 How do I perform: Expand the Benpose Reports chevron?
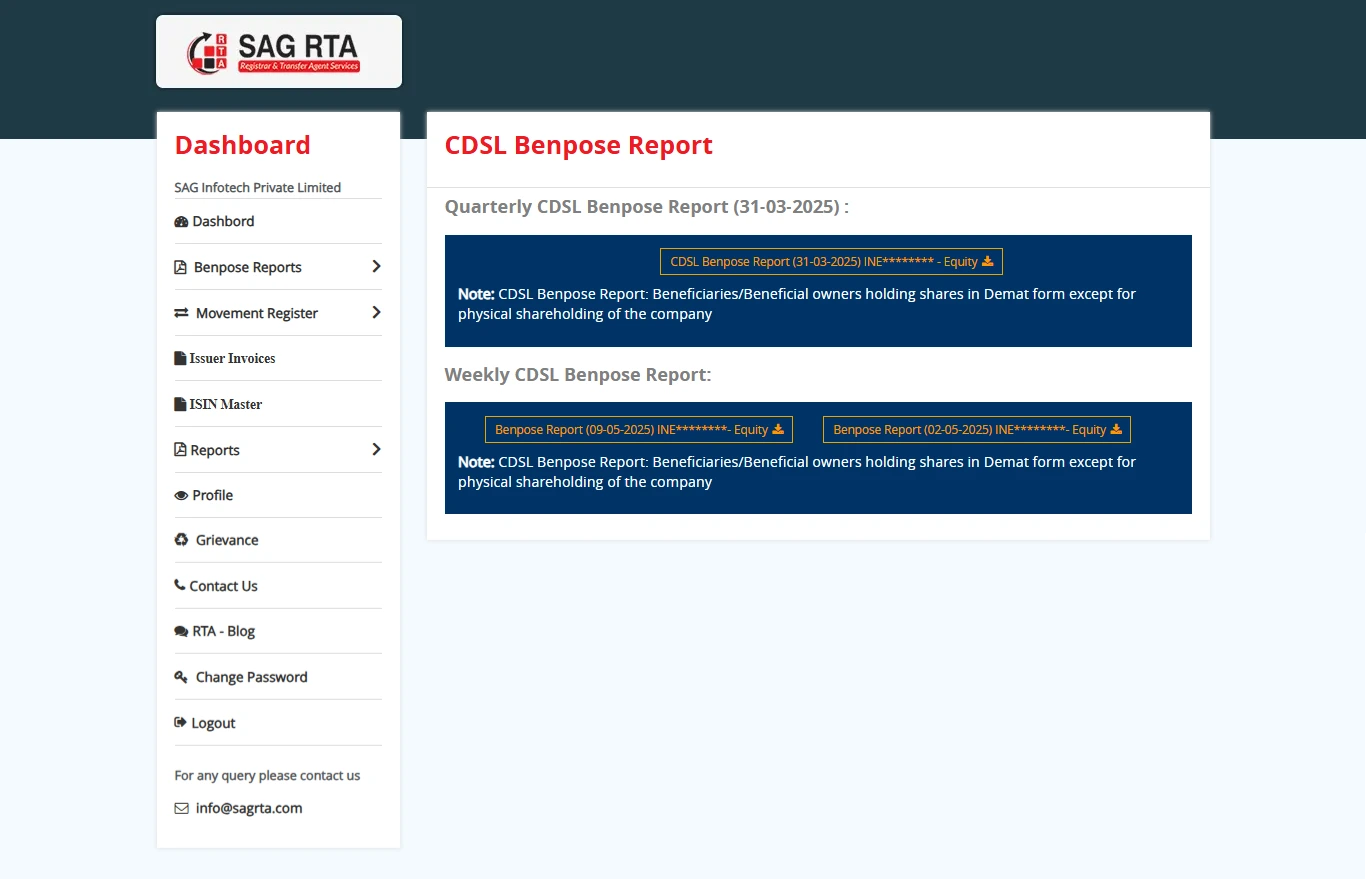[x=376, y=267]
